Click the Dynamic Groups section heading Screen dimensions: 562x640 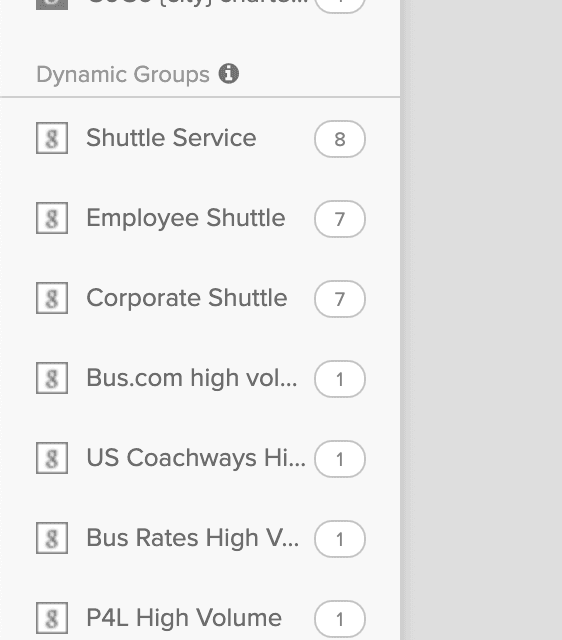point(123,75)
